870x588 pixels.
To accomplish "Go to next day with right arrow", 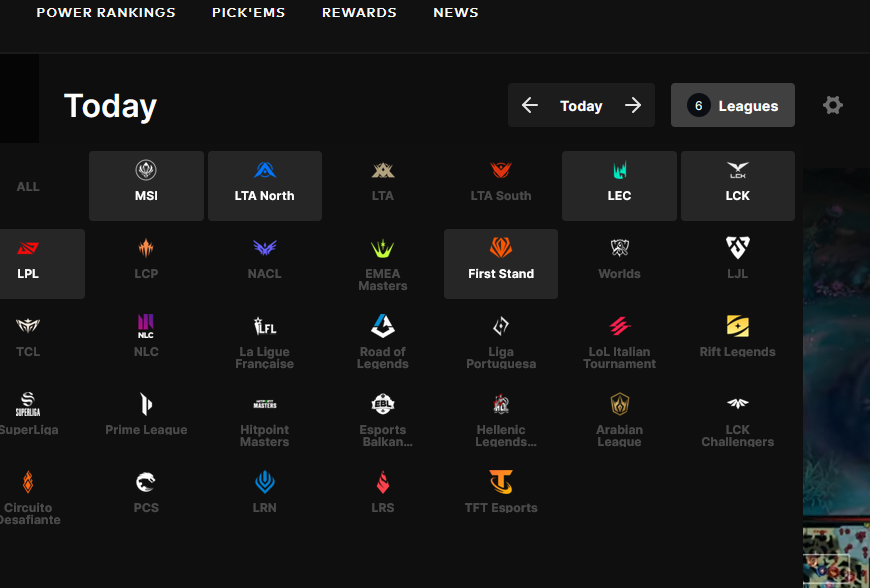I will click(x=633, y=105).
